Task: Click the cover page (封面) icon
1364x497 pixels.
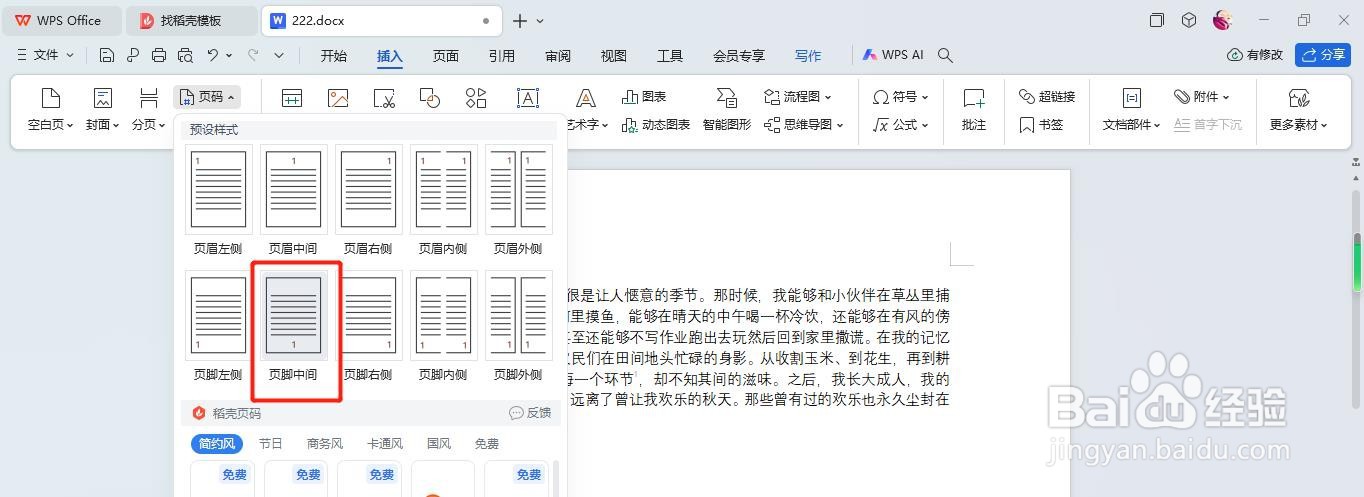Action: pyautogui.click(x=102, y=98)
